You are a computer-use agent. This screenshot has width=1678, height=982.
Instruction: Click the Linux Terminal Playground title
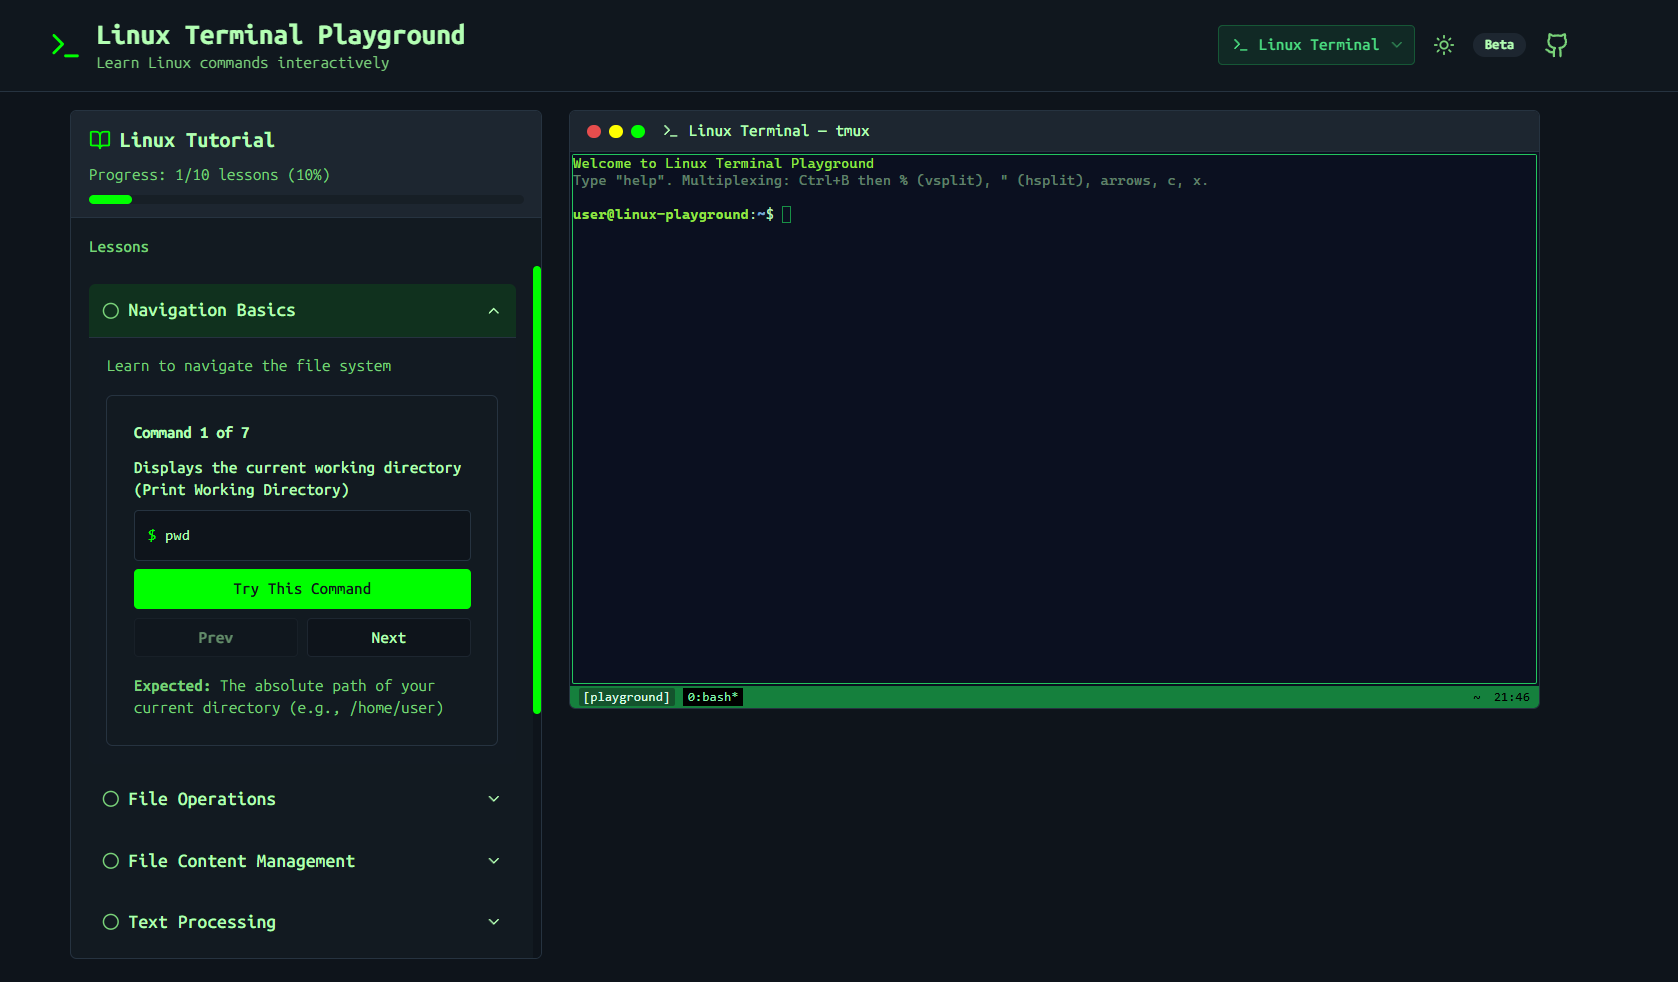(x=281, y=35)
